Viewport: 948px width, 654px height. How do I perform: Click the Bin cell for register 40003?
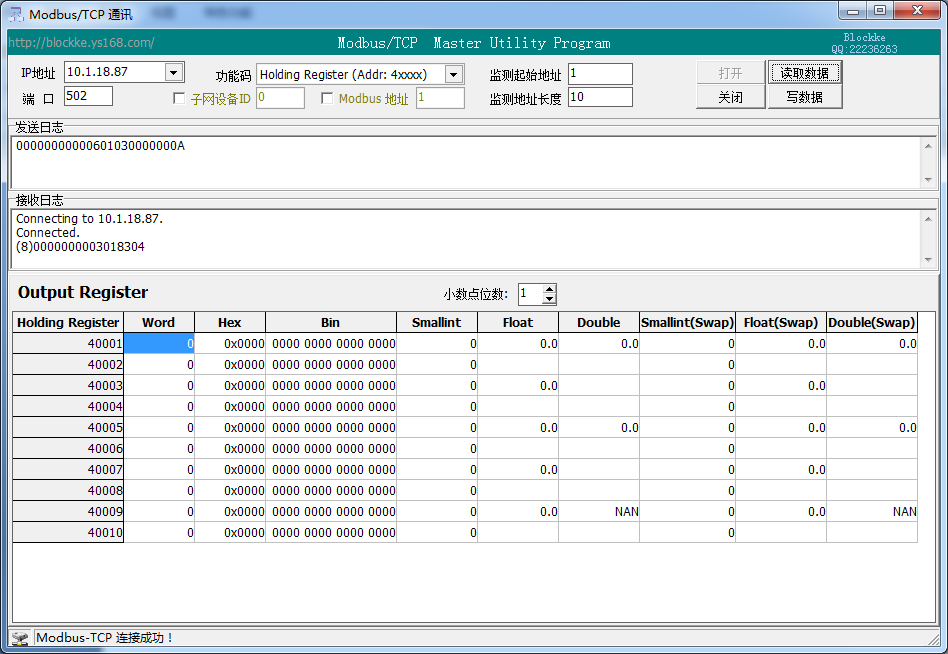(x=331, y=386)
